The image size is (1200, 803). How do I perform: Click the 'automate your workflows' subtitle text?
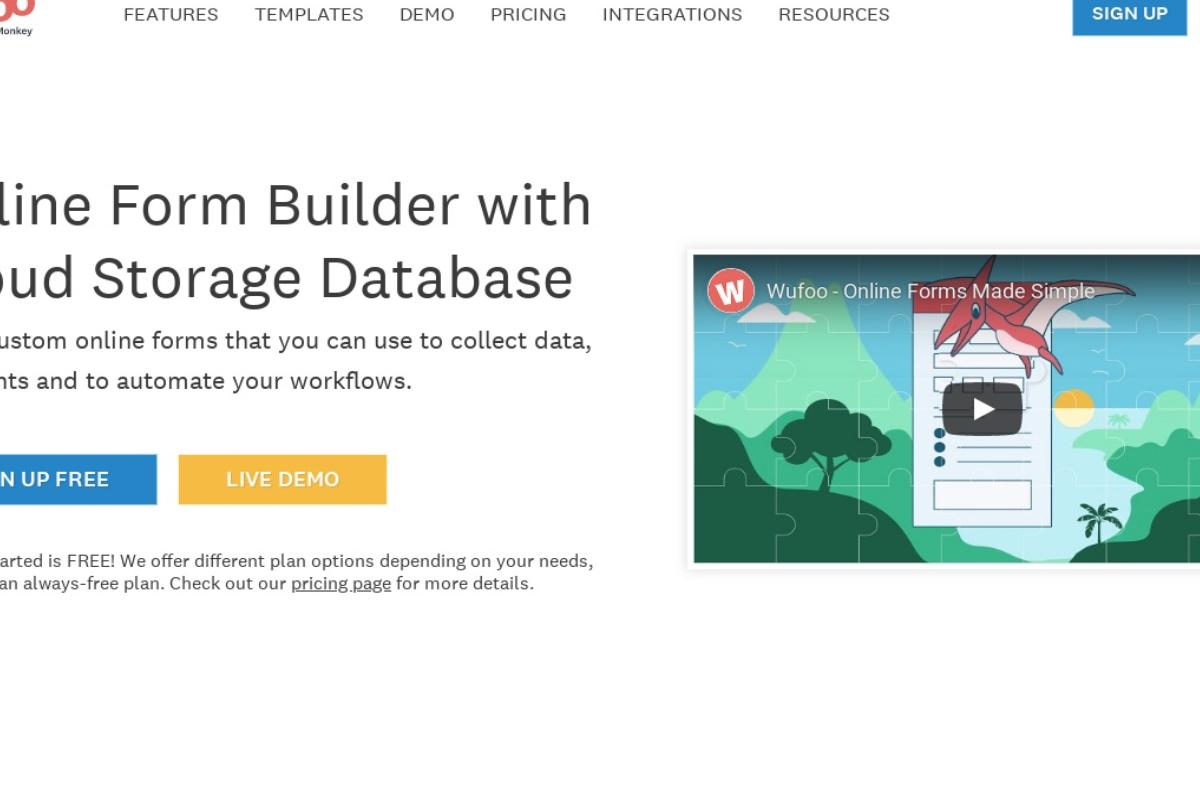click(x=264, y=381)
